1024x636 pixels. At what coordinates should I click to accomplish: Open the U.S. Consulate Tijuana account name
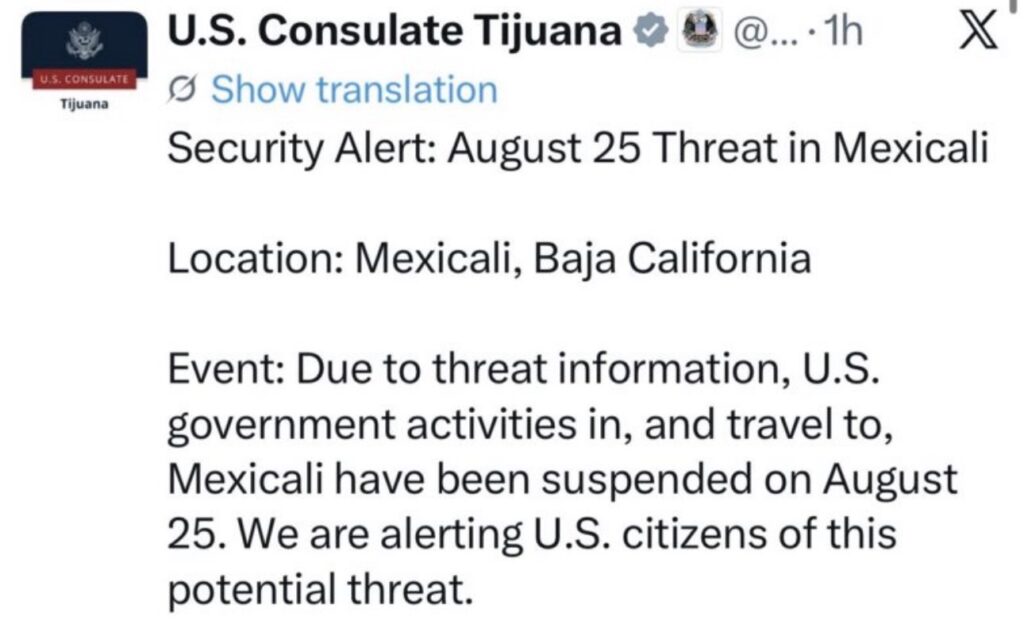[x=394, y=31]
